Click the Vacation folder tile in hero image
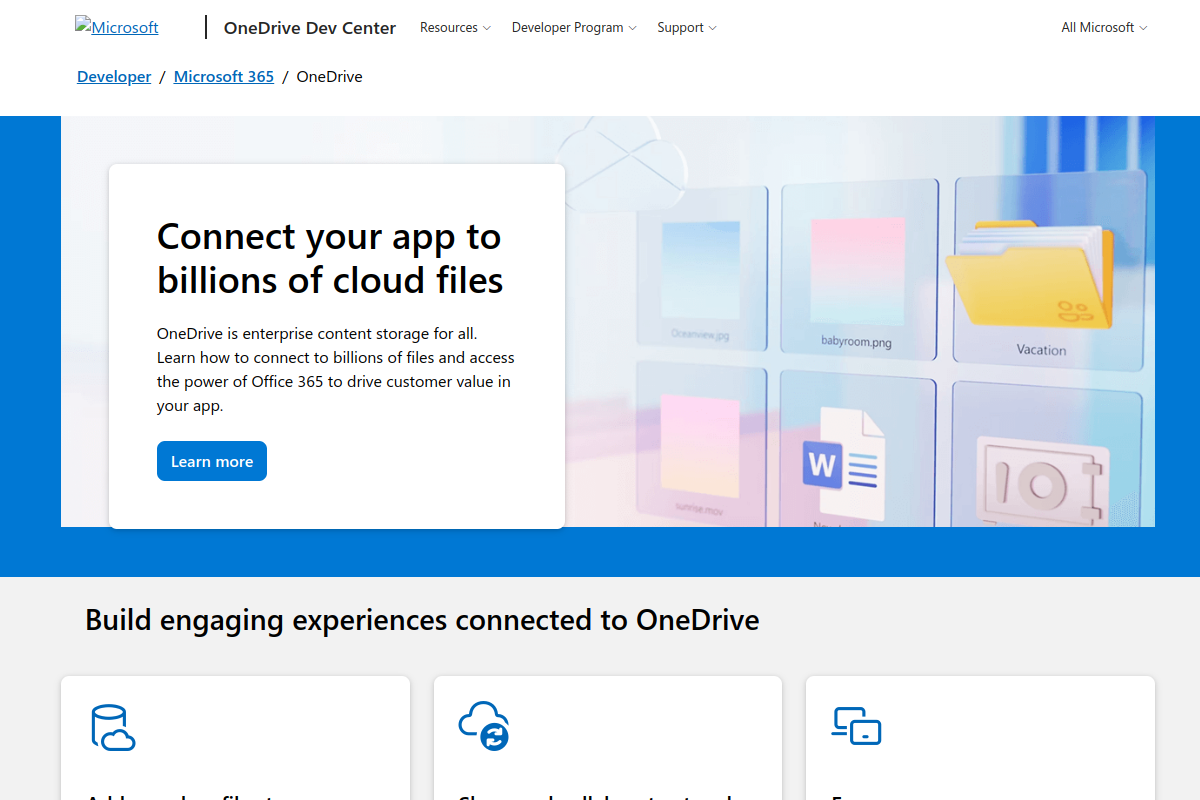The image size is (1200, 800). click(1048, 270)
